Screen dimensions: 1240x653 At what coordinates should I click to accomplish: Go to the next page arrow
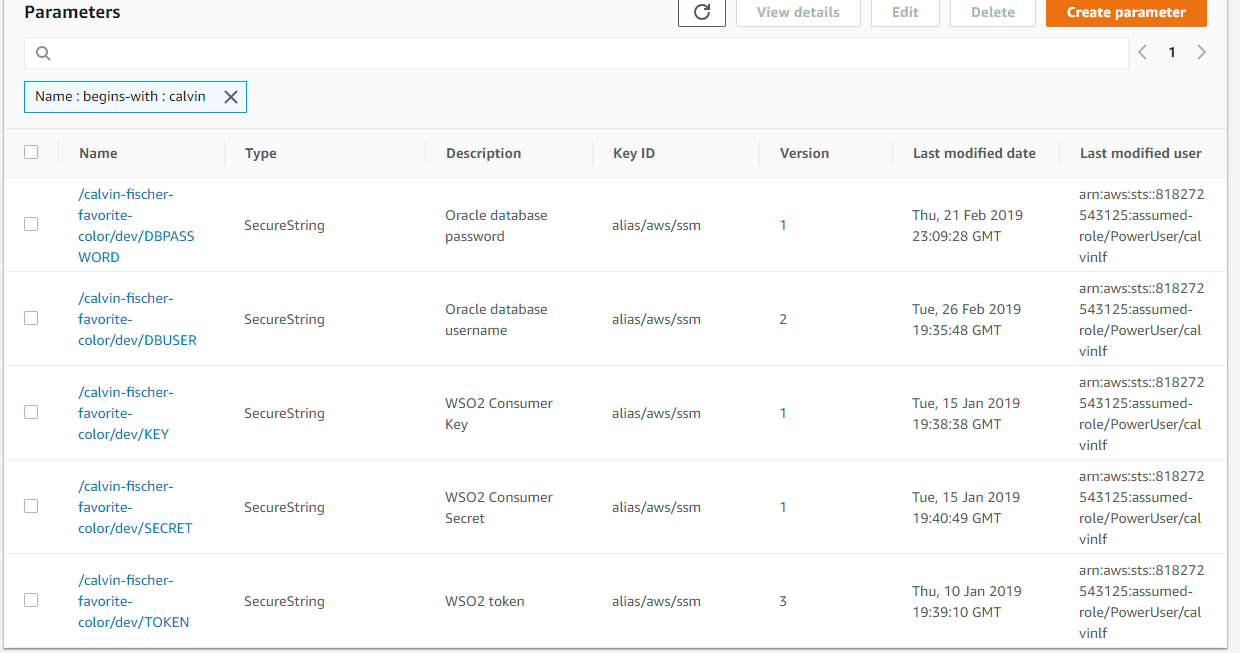point(1202,52)
